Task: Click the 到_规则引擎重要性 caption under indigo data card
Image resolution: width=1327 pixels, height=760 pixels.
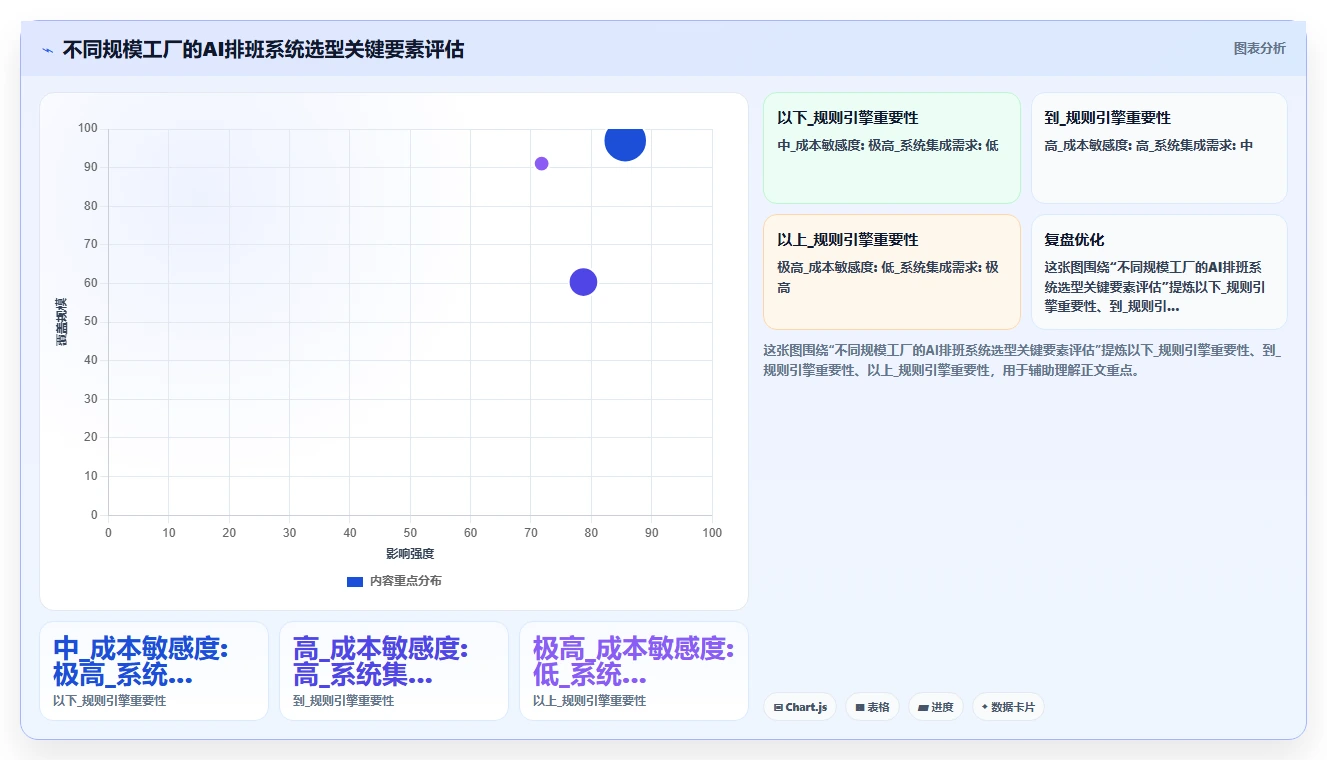Action: [344, 701]
